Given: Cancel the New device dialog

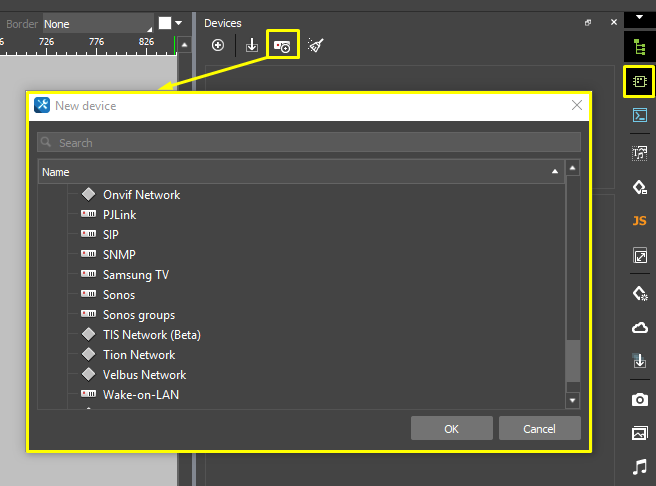Looking at the screenshot, I should tap(539, 428).
